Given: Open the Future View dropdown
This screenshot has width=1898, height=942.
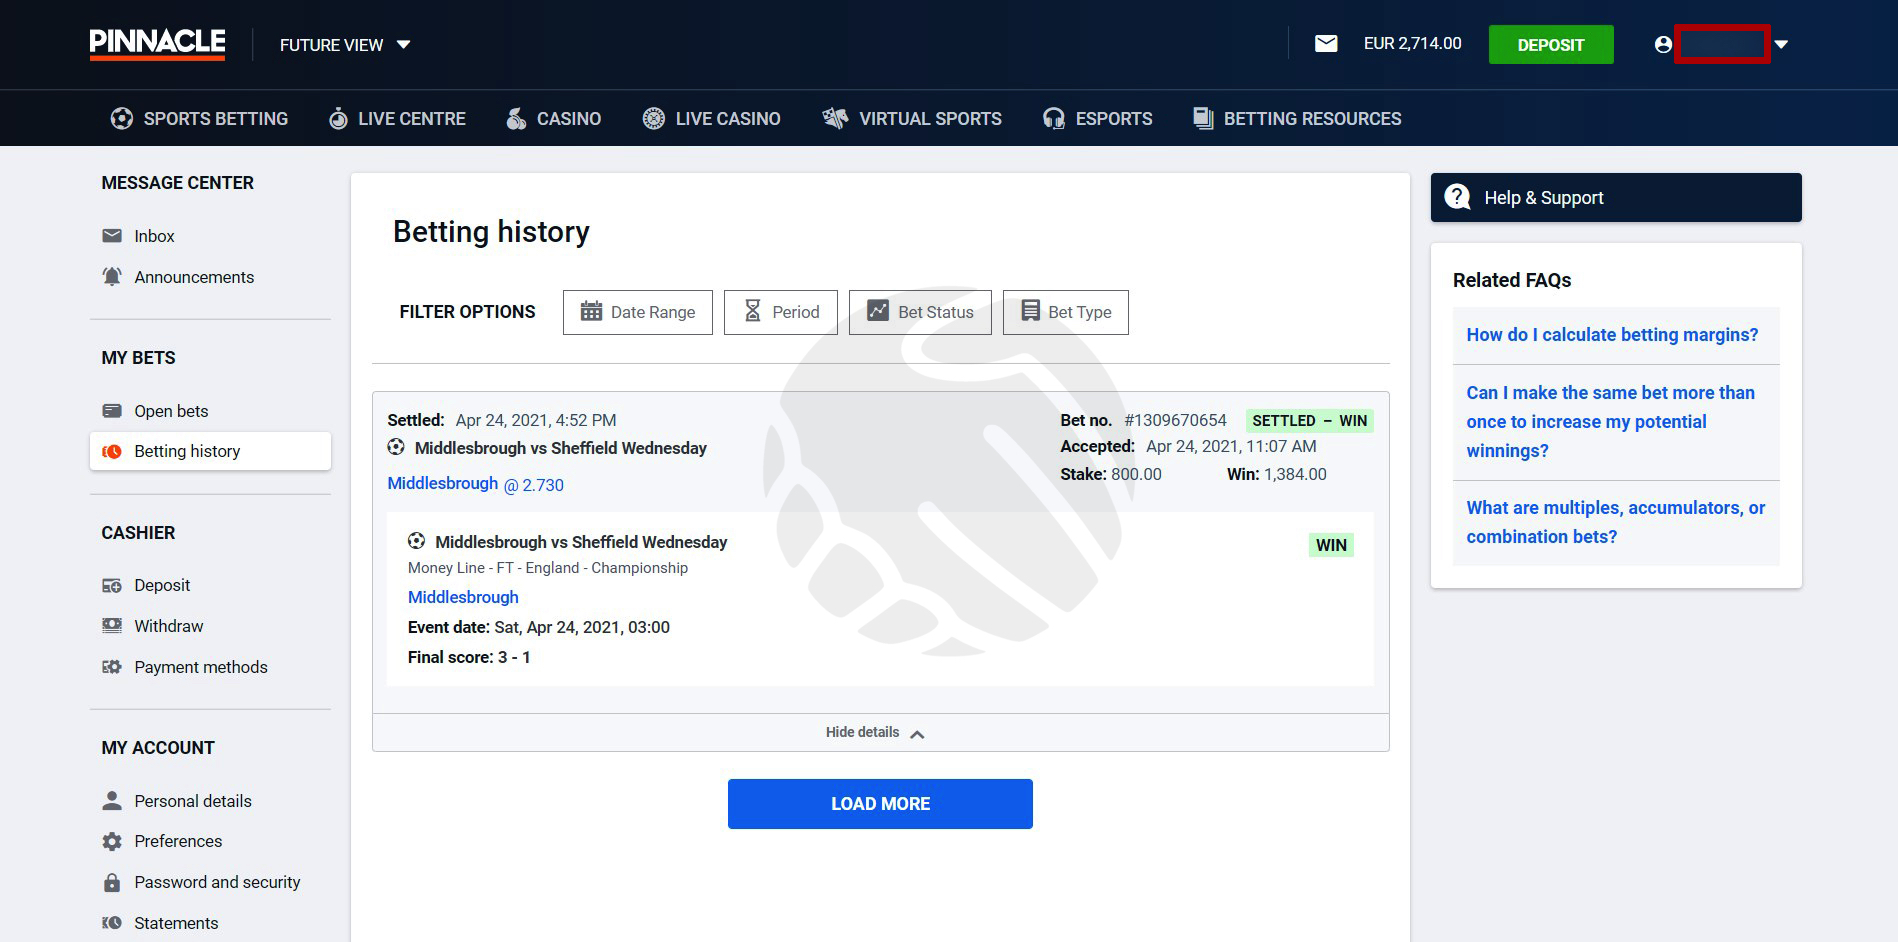Looking at the screenshot, I should 345,45.
